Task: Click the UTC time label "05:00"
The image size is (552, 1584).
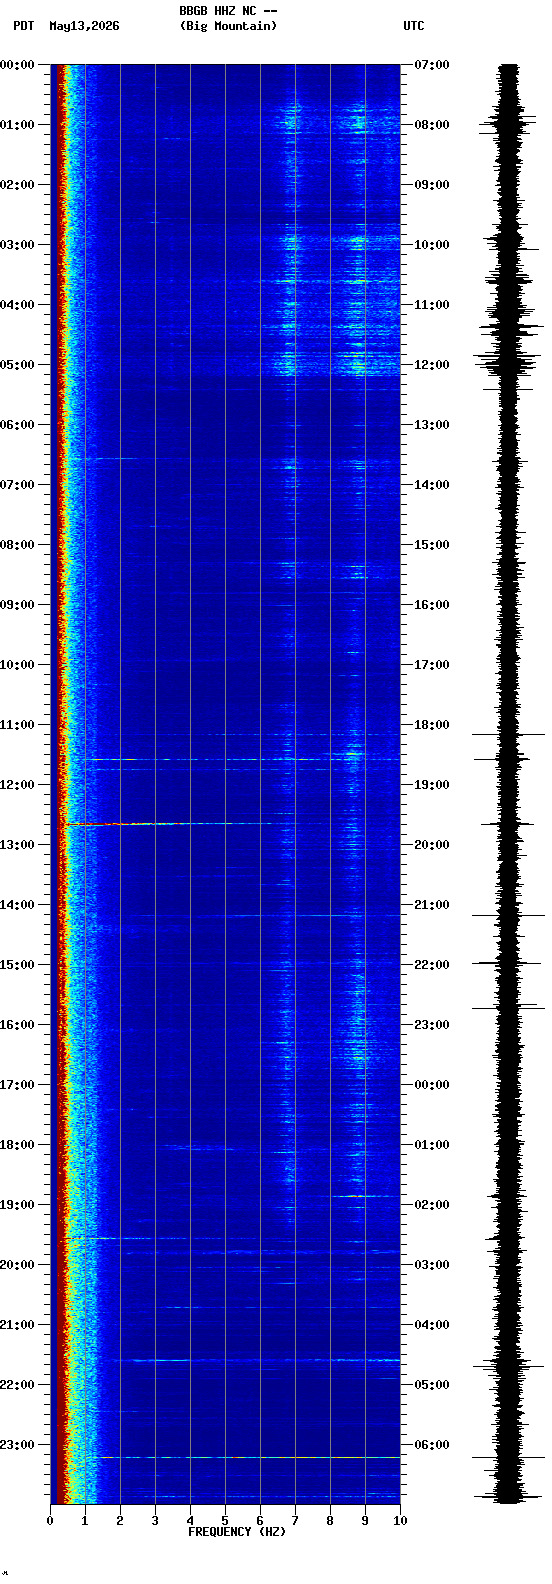Action: [432, 1385]
